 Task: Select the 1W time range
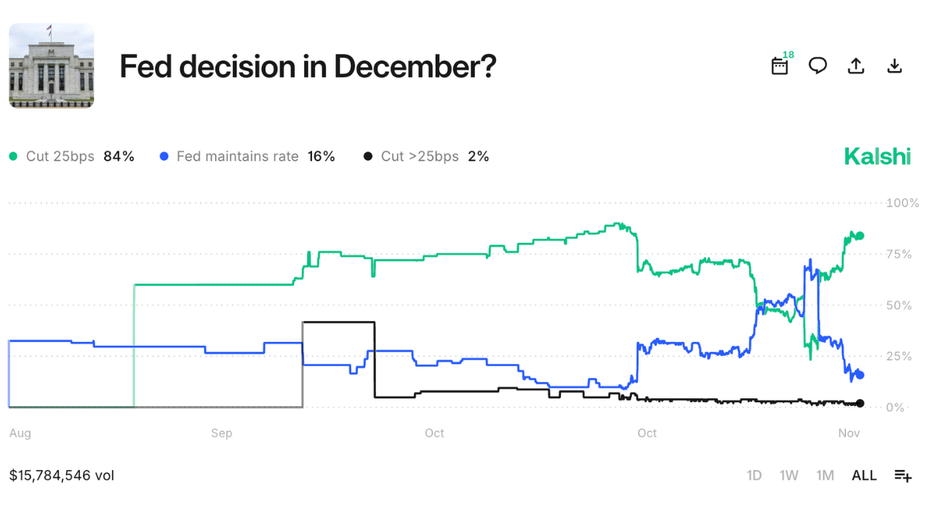(x=789, y=475)
